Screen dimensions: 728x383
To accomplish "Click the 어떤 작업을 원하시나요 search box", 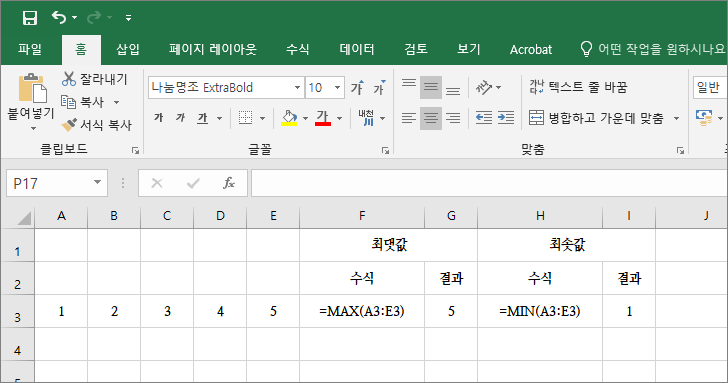I will pyautogui.click(x=653, y=49).
